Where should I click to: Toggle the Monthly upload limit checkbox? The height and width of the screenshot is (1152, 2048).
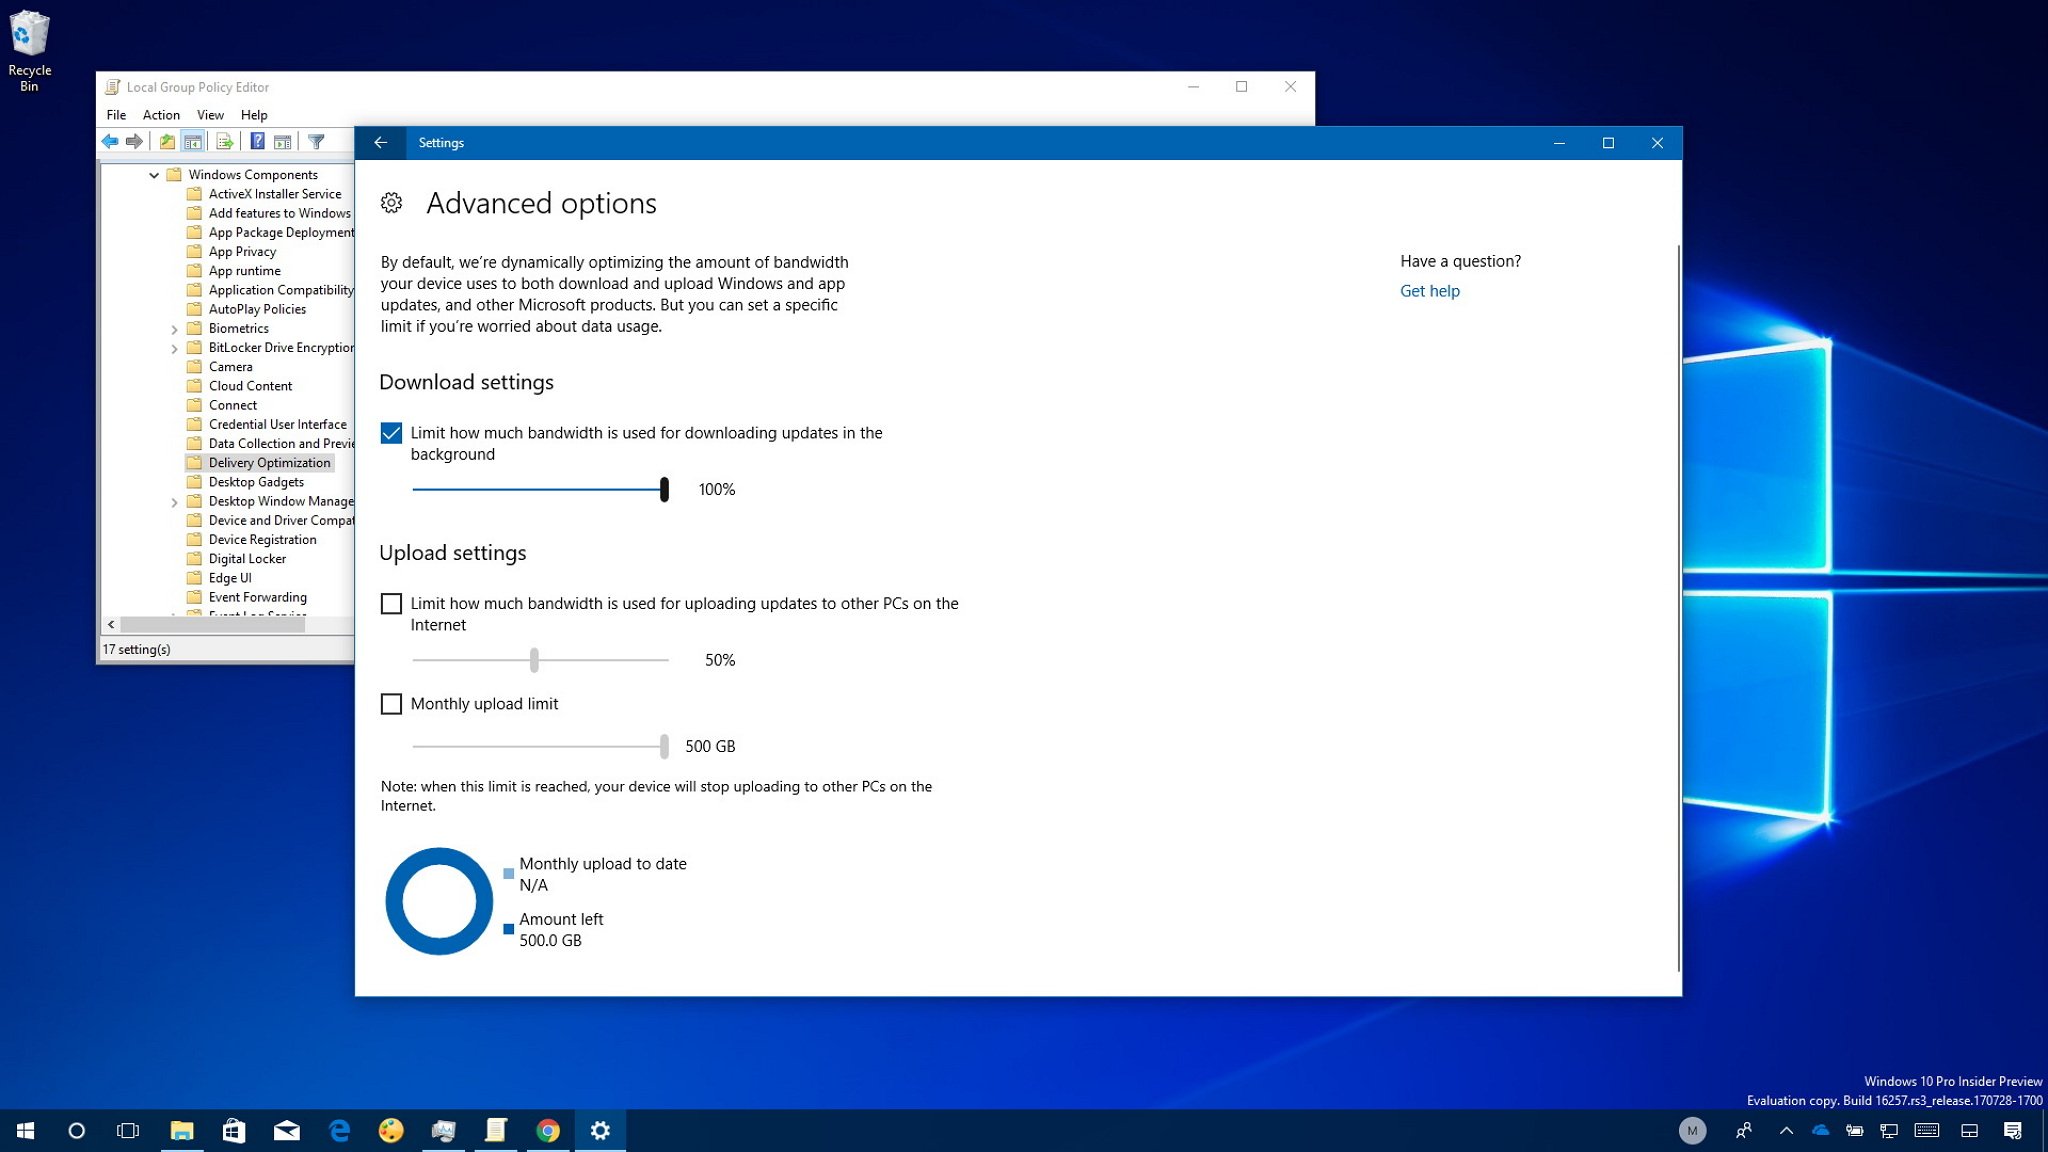391,703
